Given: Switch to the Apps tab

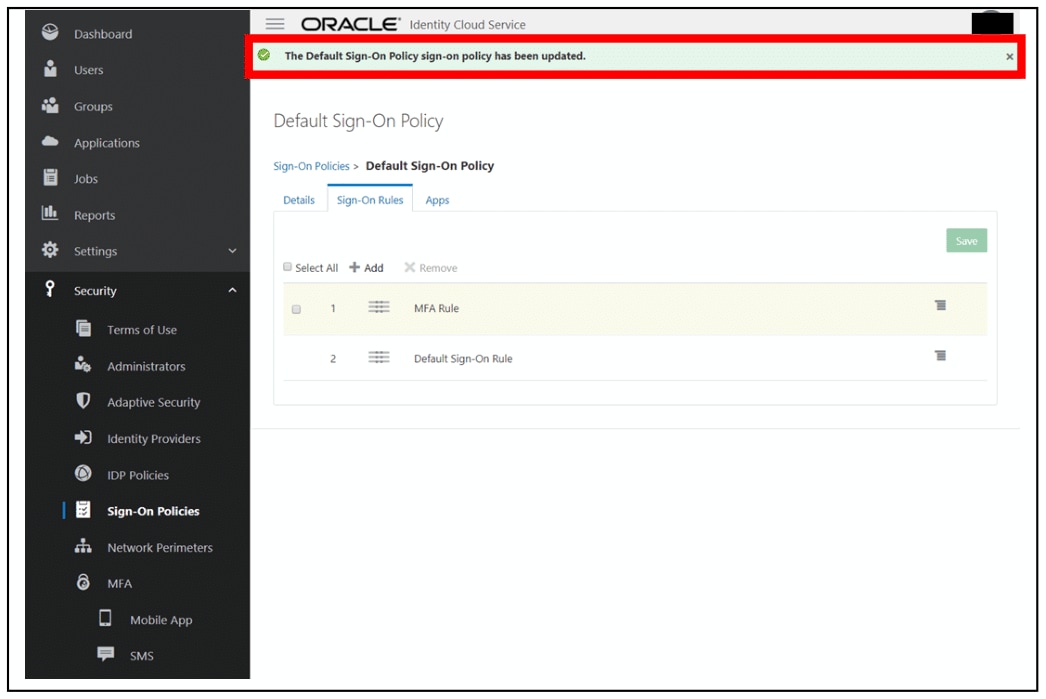Looking at the screenshot, I should (x=436, y=200).
